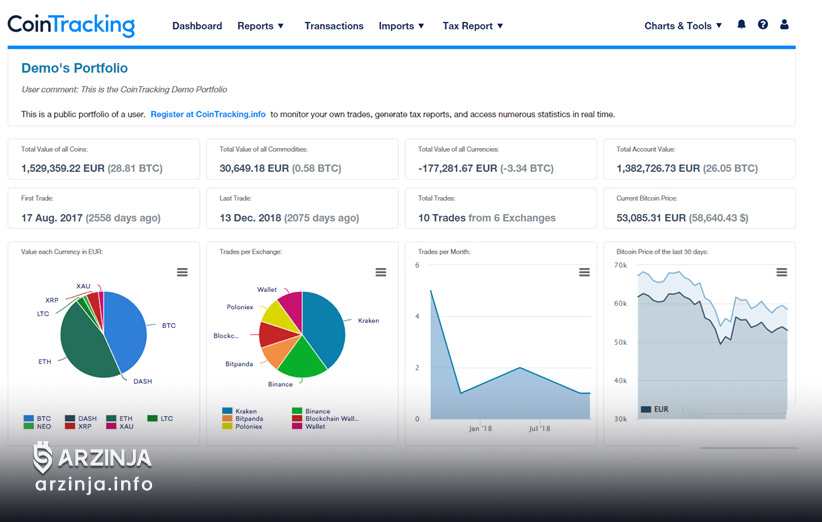Screen dimensions: 822x522
Task: Toggle Bitpanda legend entry in exchange chart
Action: (x=243, y=419)
